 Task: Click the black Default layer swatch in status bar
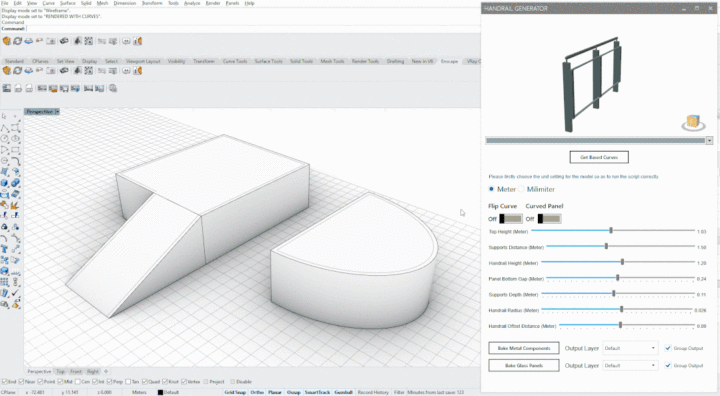click(160, 392)
